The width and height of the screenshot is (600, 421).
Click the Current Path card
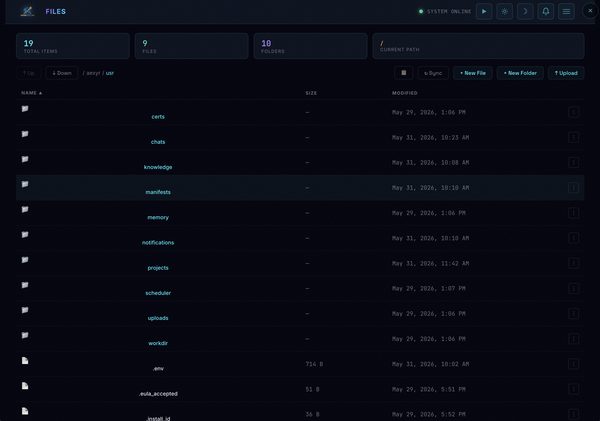pyautogui.click(x=478, y=46)
